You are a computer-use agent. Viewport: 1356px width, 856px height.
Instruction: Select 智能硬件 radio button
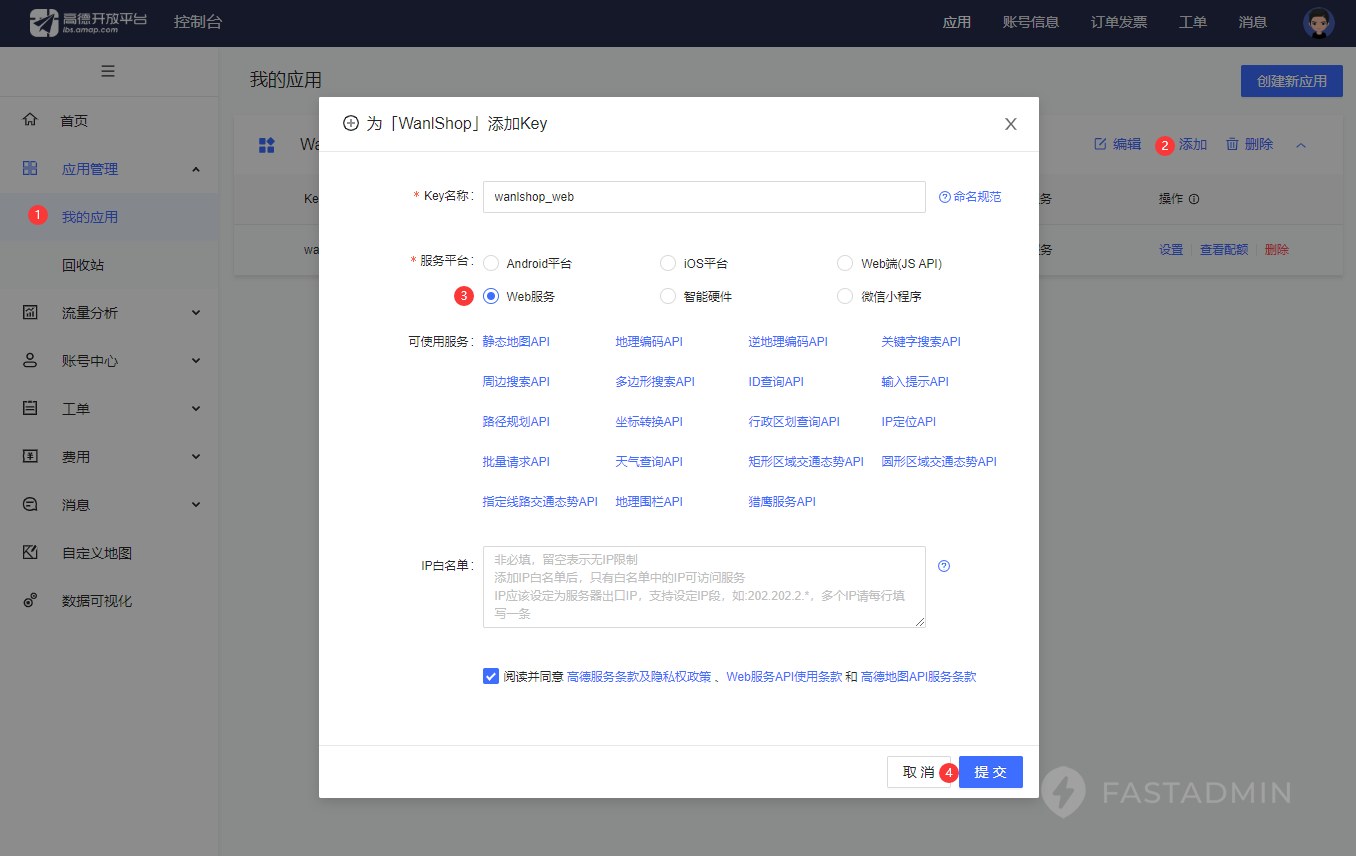(x=668, y=296)
